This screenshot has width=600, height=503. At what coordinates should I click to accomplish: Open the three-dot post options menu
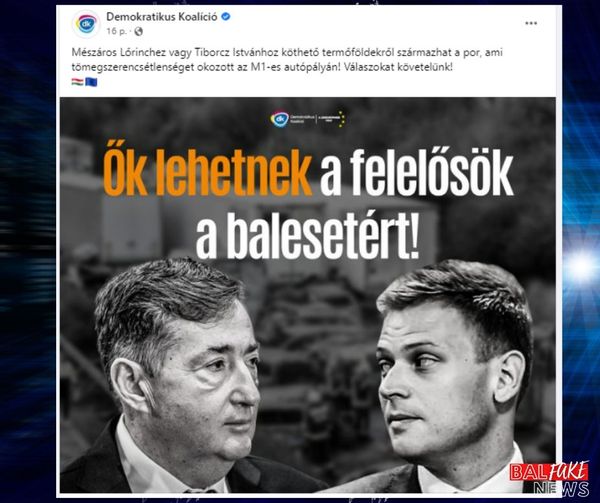point(531,24)
